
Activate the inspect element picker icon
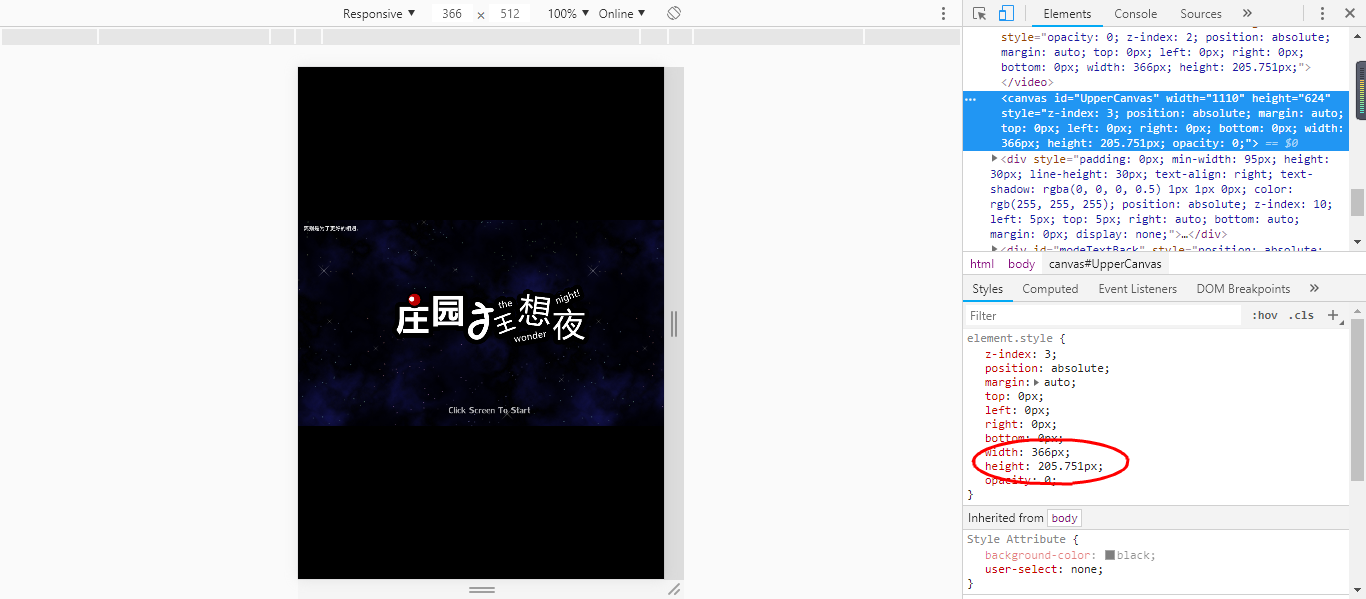click(979, 14)
